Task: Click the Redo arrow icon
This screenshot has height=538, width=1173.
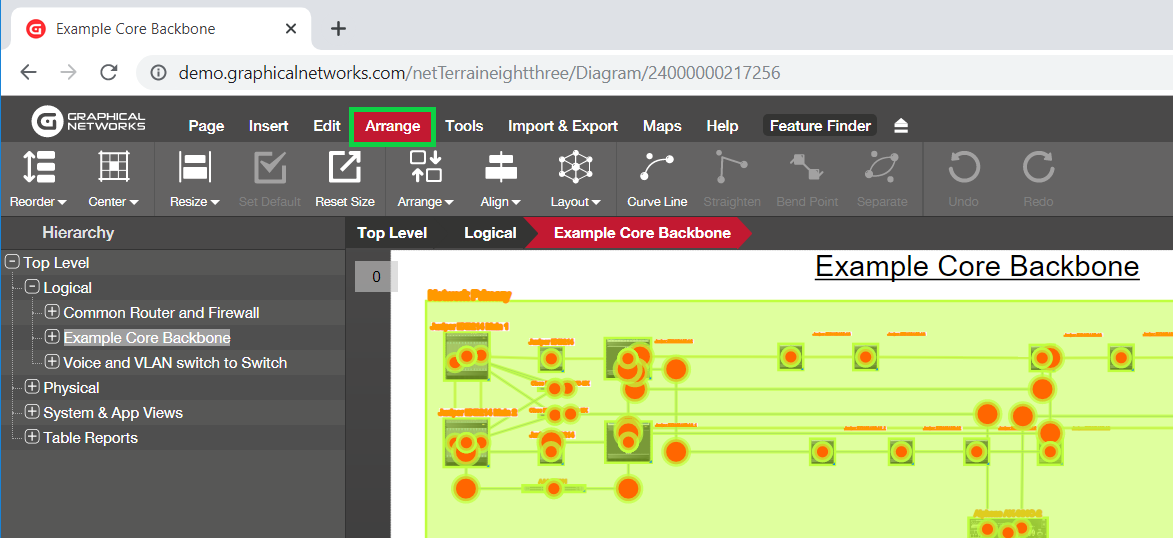Action: point(1038,167)
